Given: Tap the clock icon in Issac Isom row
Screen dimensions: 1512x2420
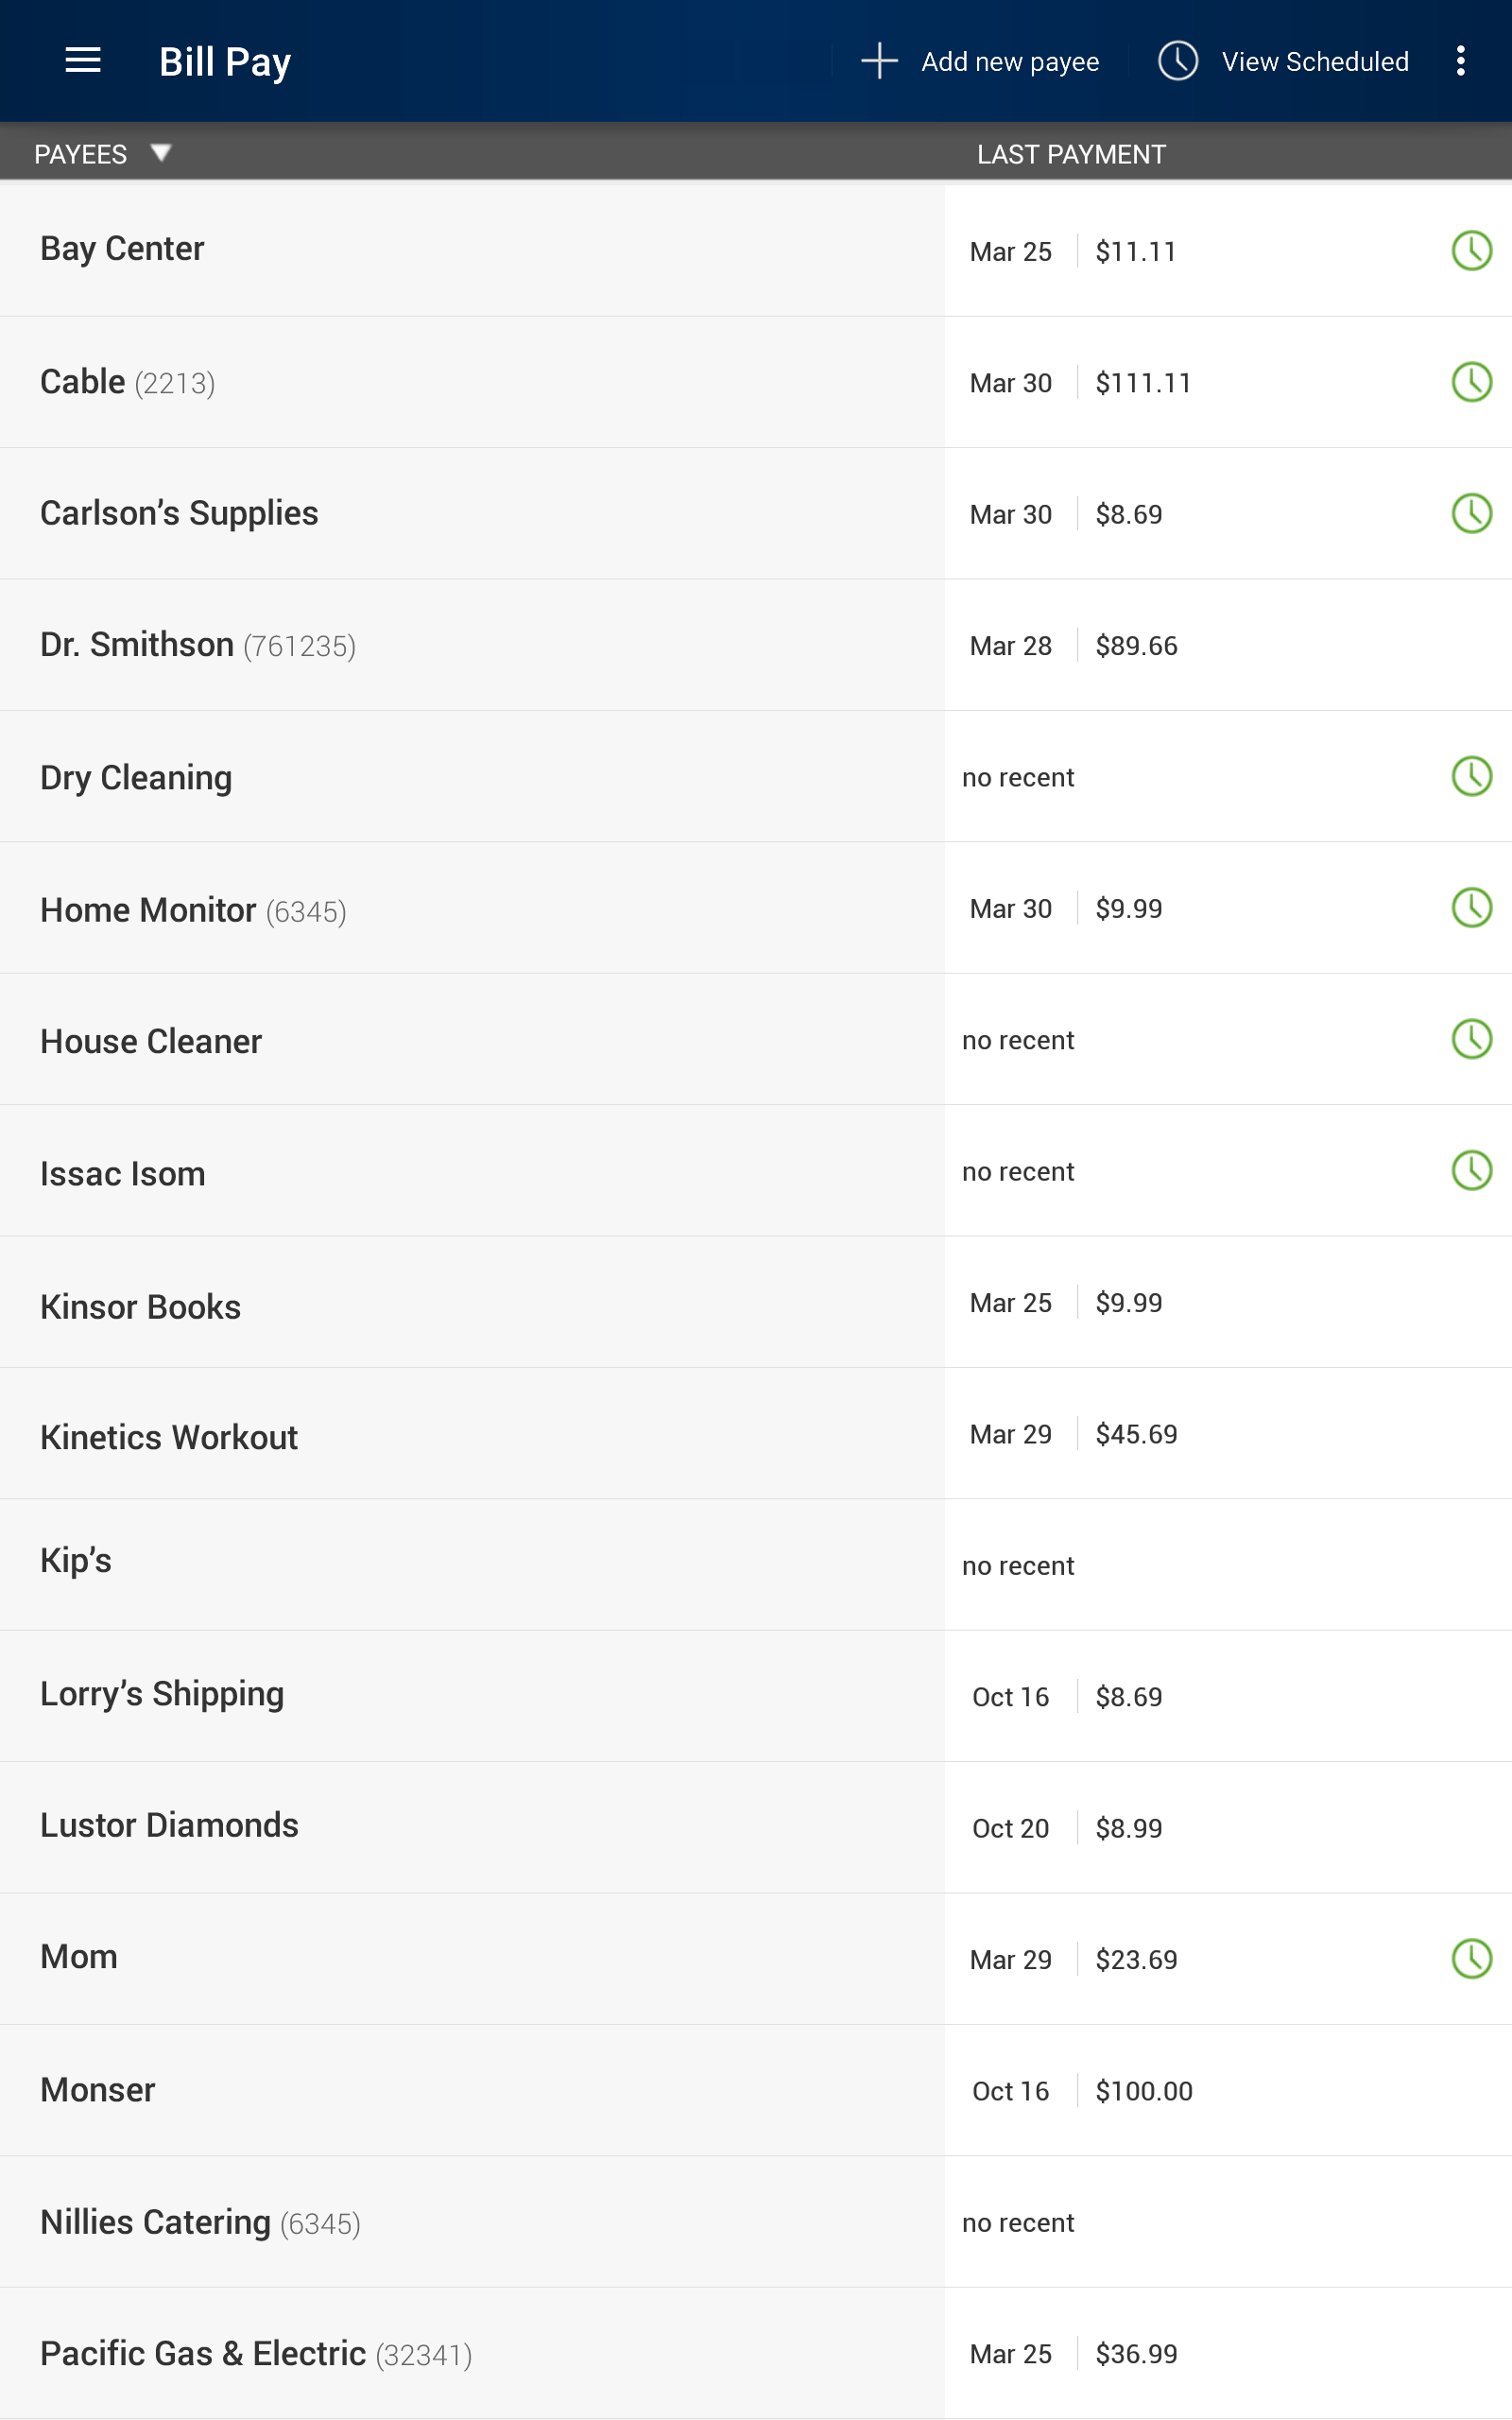Looking at the screenshot, I should tap(1471, 1171).
